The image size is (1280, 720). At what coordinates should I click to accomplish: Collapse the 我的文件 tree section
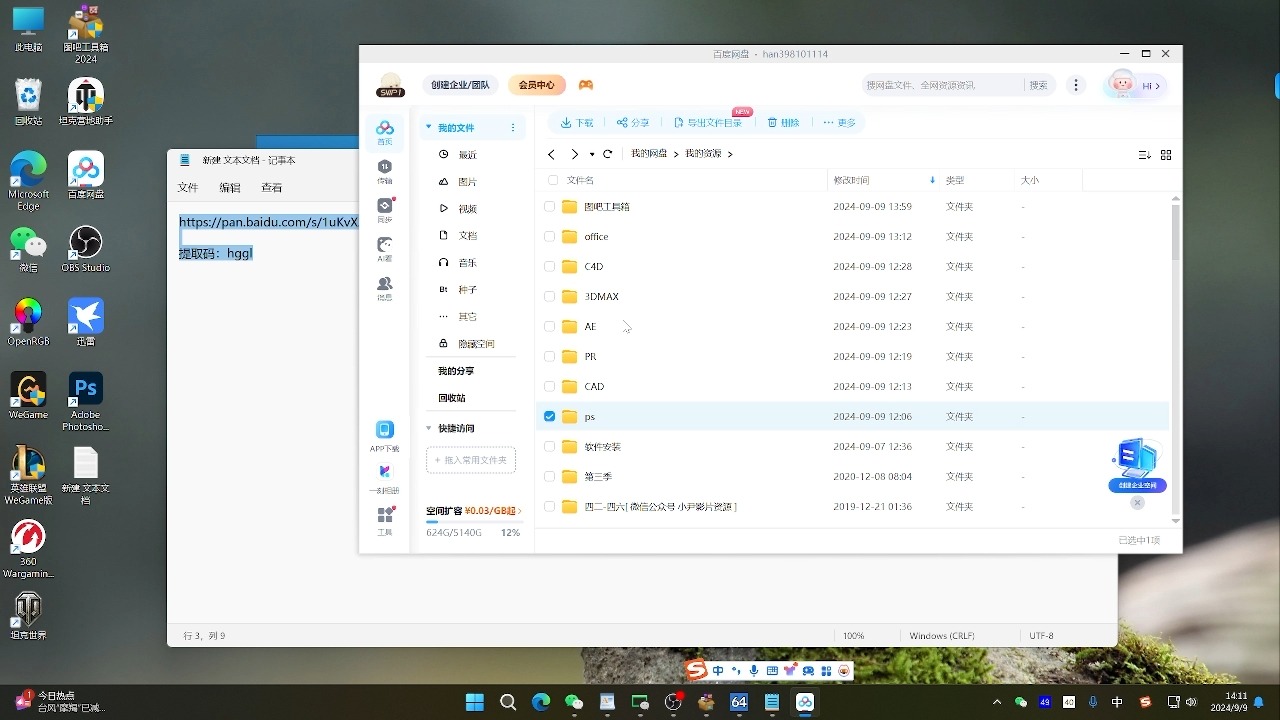429,128
